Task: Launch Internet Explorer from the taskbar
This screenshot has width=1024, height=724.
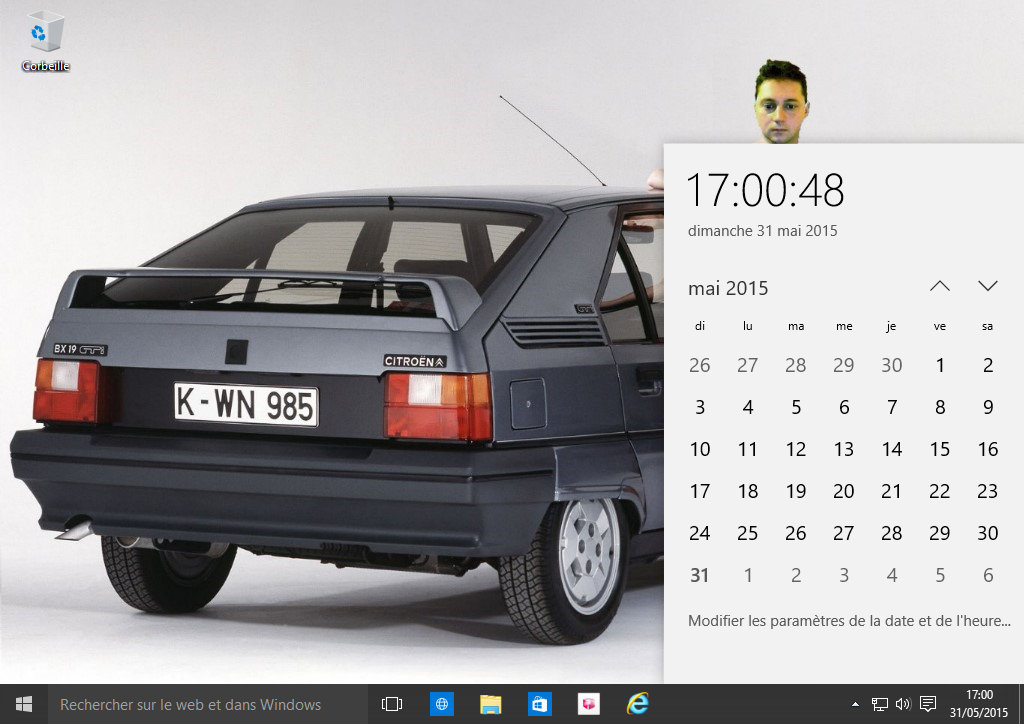Action: [637, 704]
